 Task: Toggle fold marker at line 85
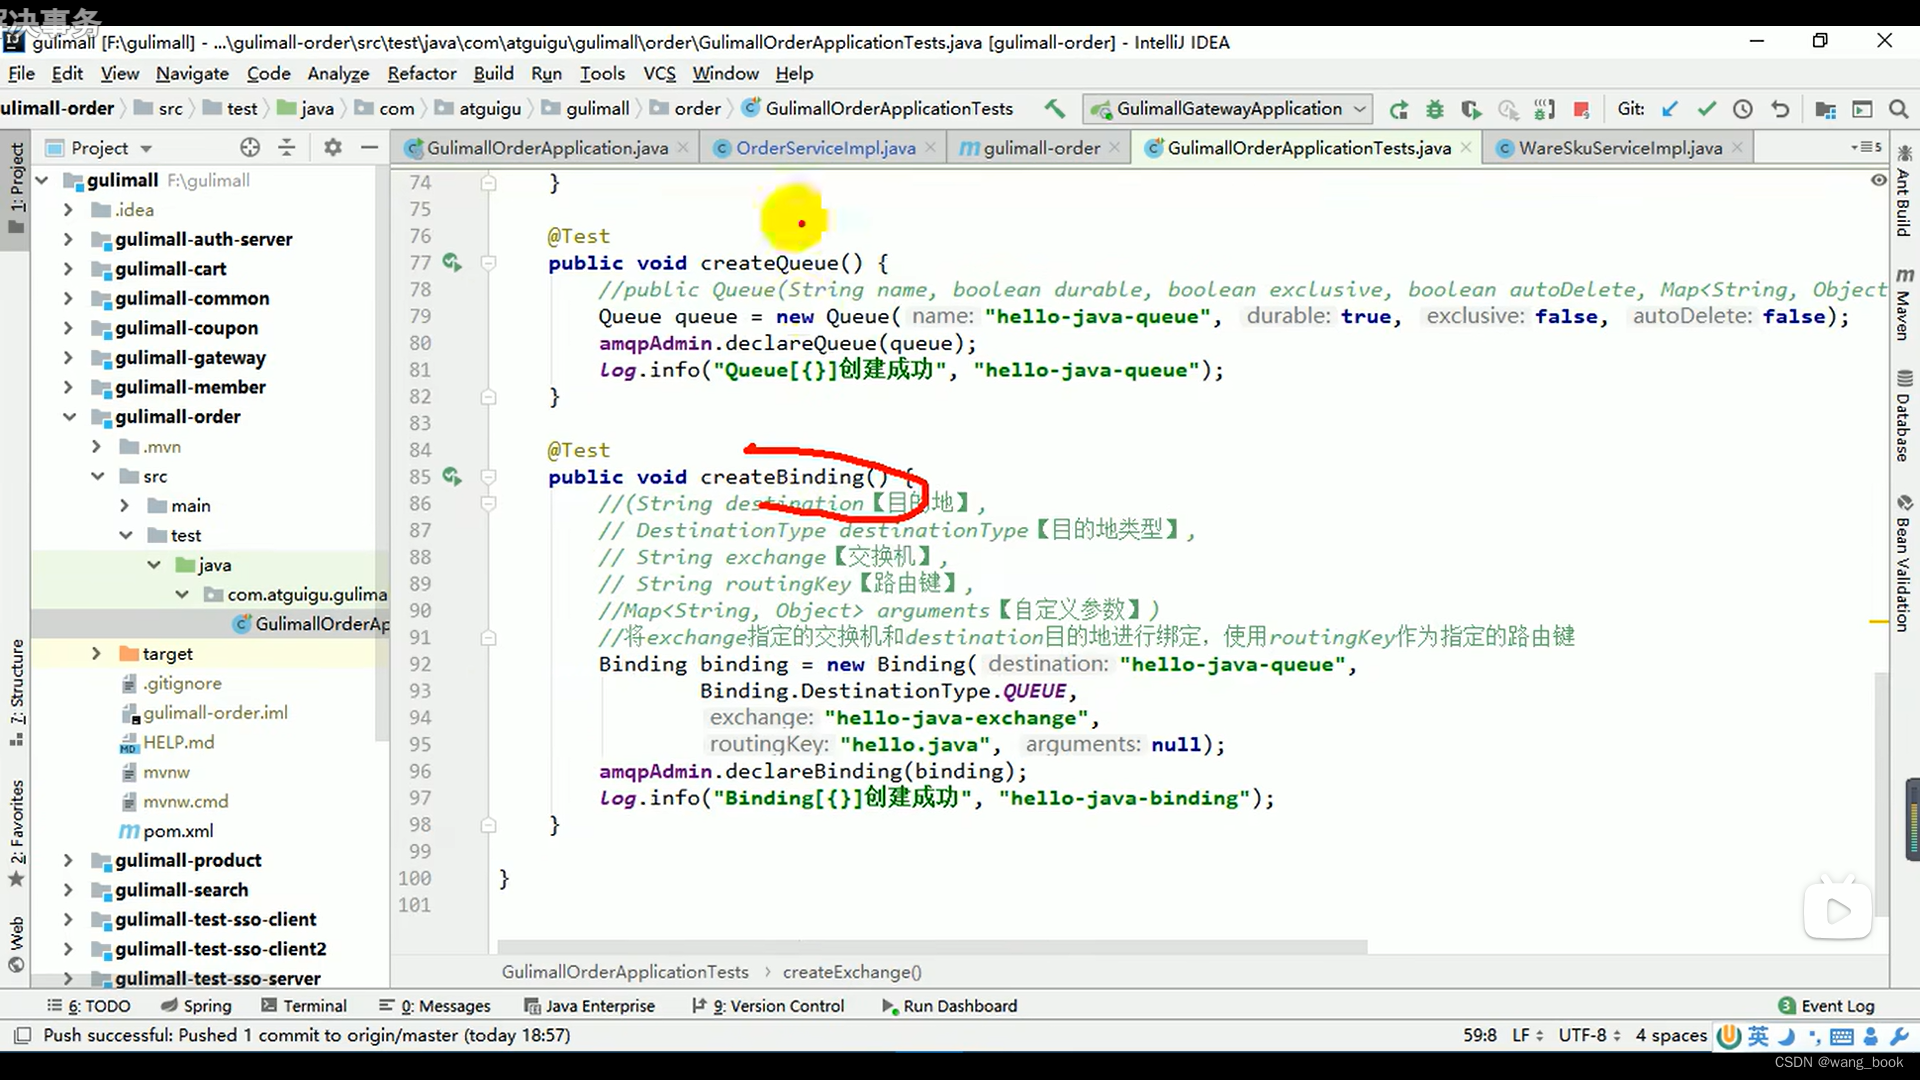[488, 477]
